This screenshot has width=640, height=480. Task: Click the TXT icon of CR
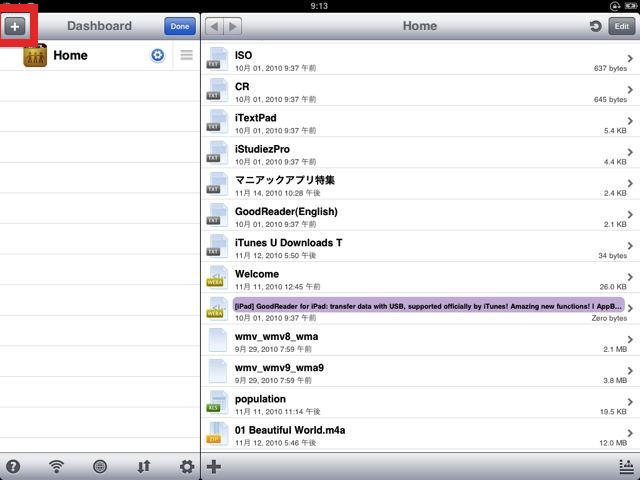click(x=217, y=90)
